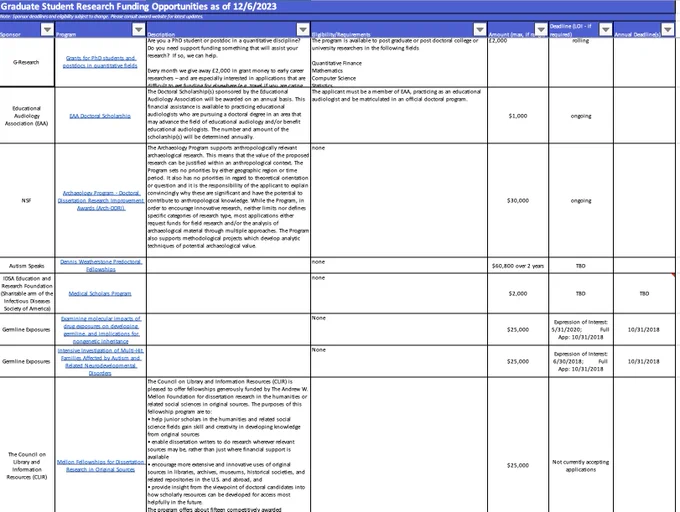Open the Deadline (LOI) column filter dropdown
This screenshot has height=512, width=680.
605,29
